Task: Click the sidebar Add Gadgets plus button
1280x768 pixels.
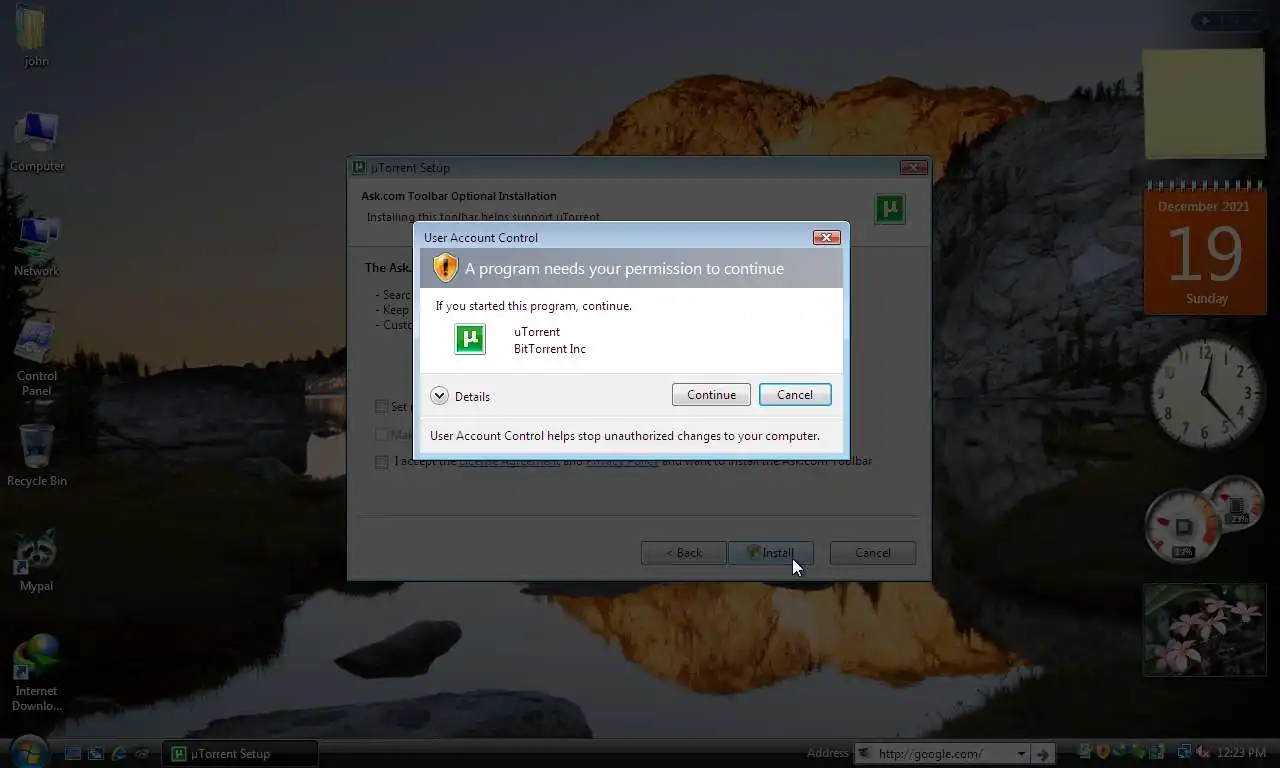Action: coord(1205,20)
